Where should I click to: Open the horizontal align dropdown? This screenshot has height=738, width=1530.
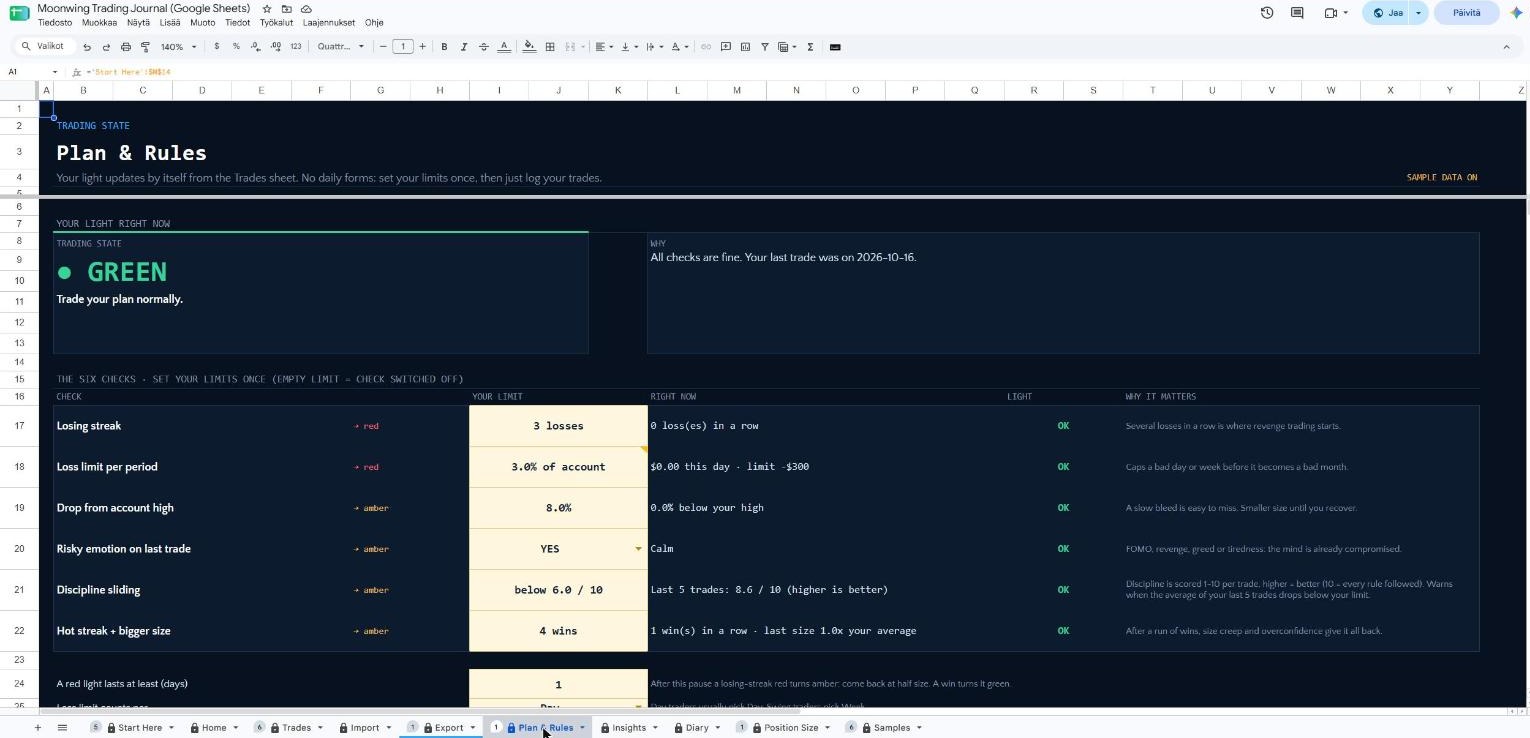tap(604, 47)
